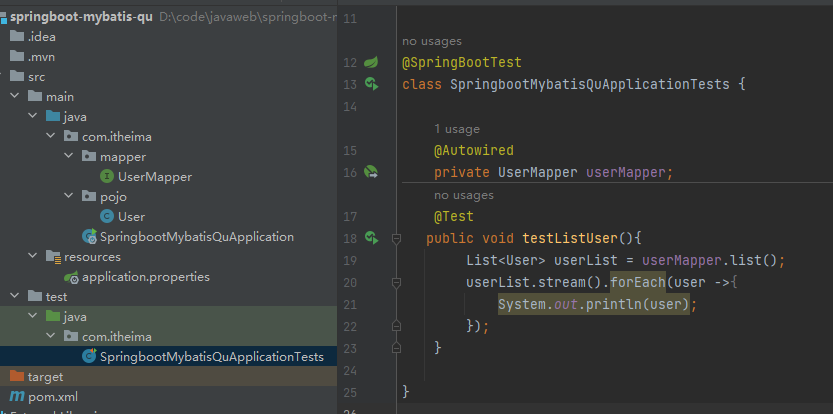Click the .idea folder icon
Viewport: 833px width, 414px height.
coord(17,37)
